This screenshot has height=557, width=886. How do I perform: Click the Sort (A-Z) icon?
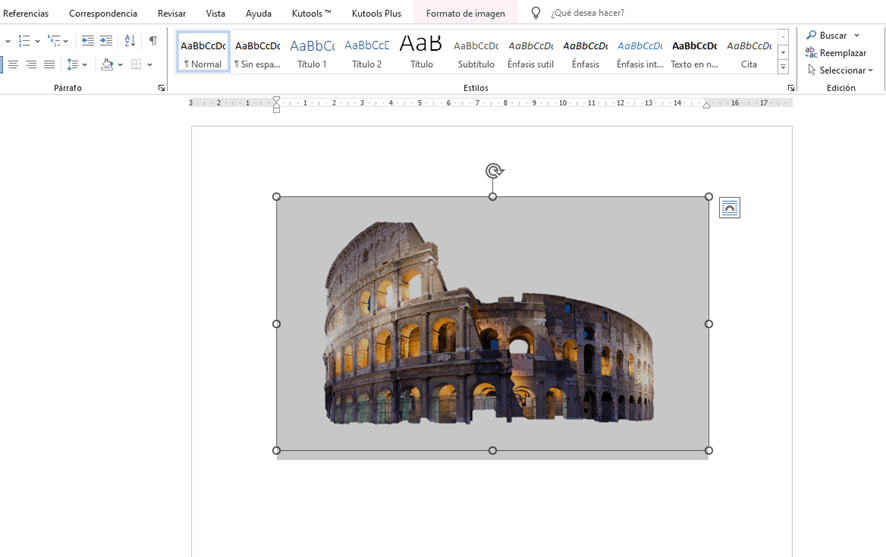(130, 41)
